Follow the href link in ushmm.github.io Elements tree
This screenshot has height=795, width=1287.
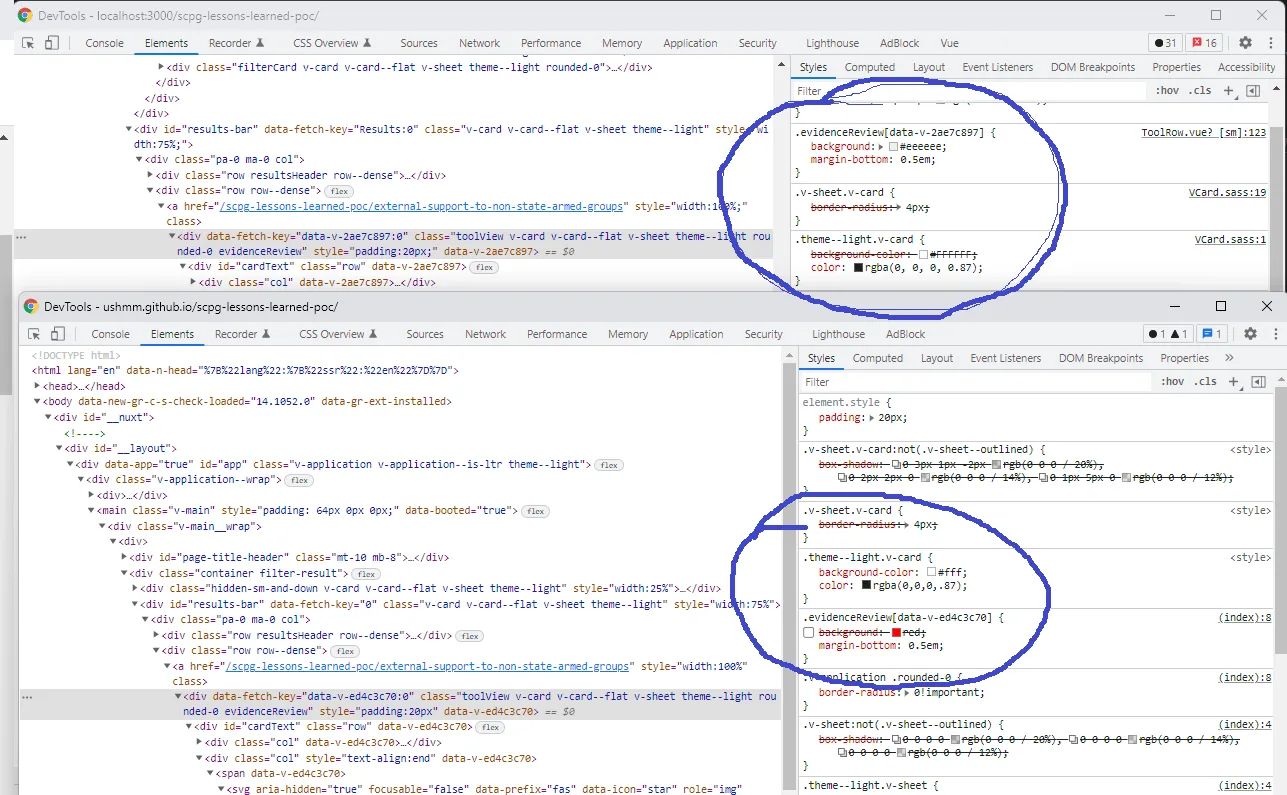(427, 666)
